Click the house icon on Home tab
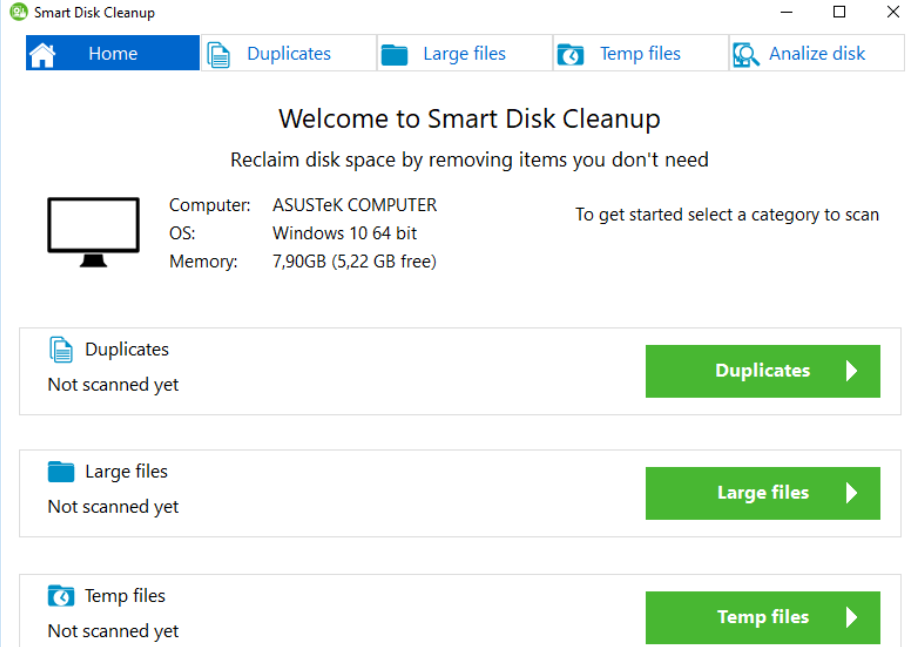 [x=43, y=55]
